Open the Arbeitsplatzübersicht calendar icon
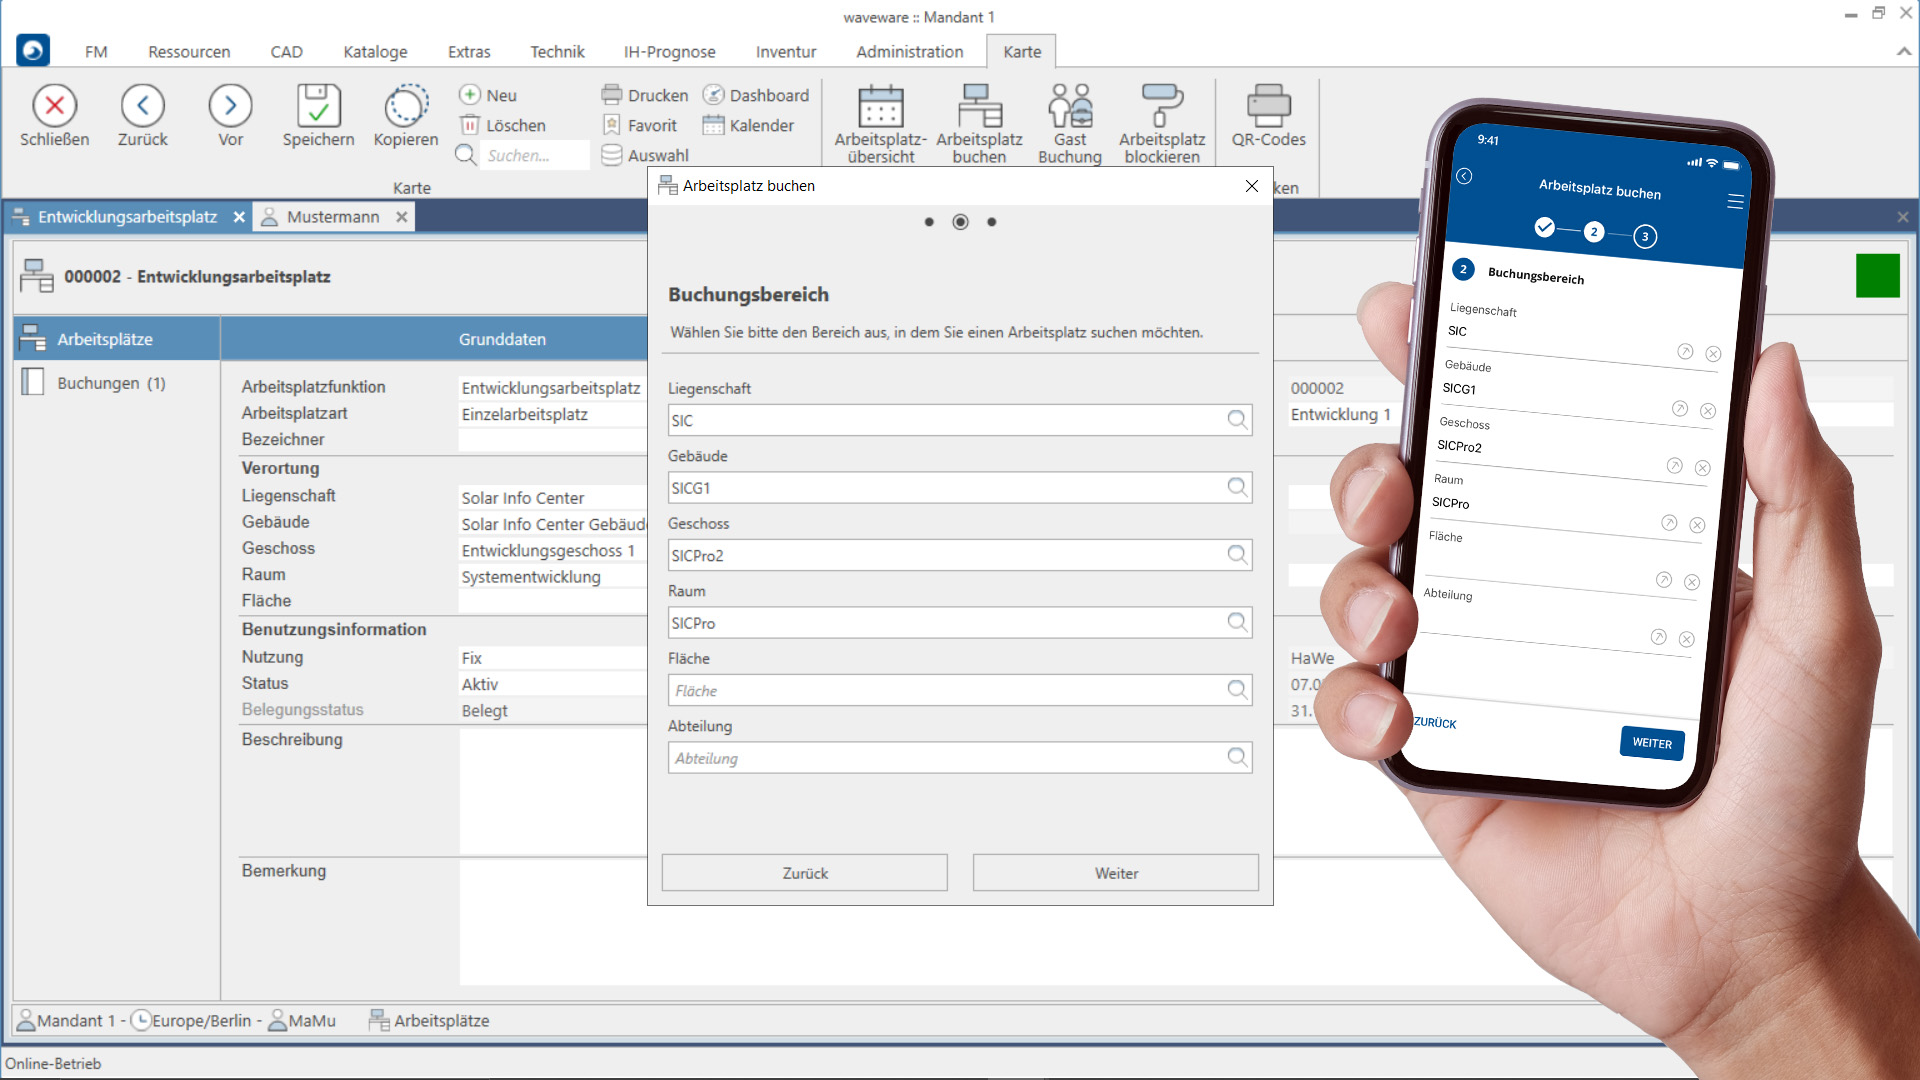The width and height of the screenshot is (1920, 1080). click(880, 106)
